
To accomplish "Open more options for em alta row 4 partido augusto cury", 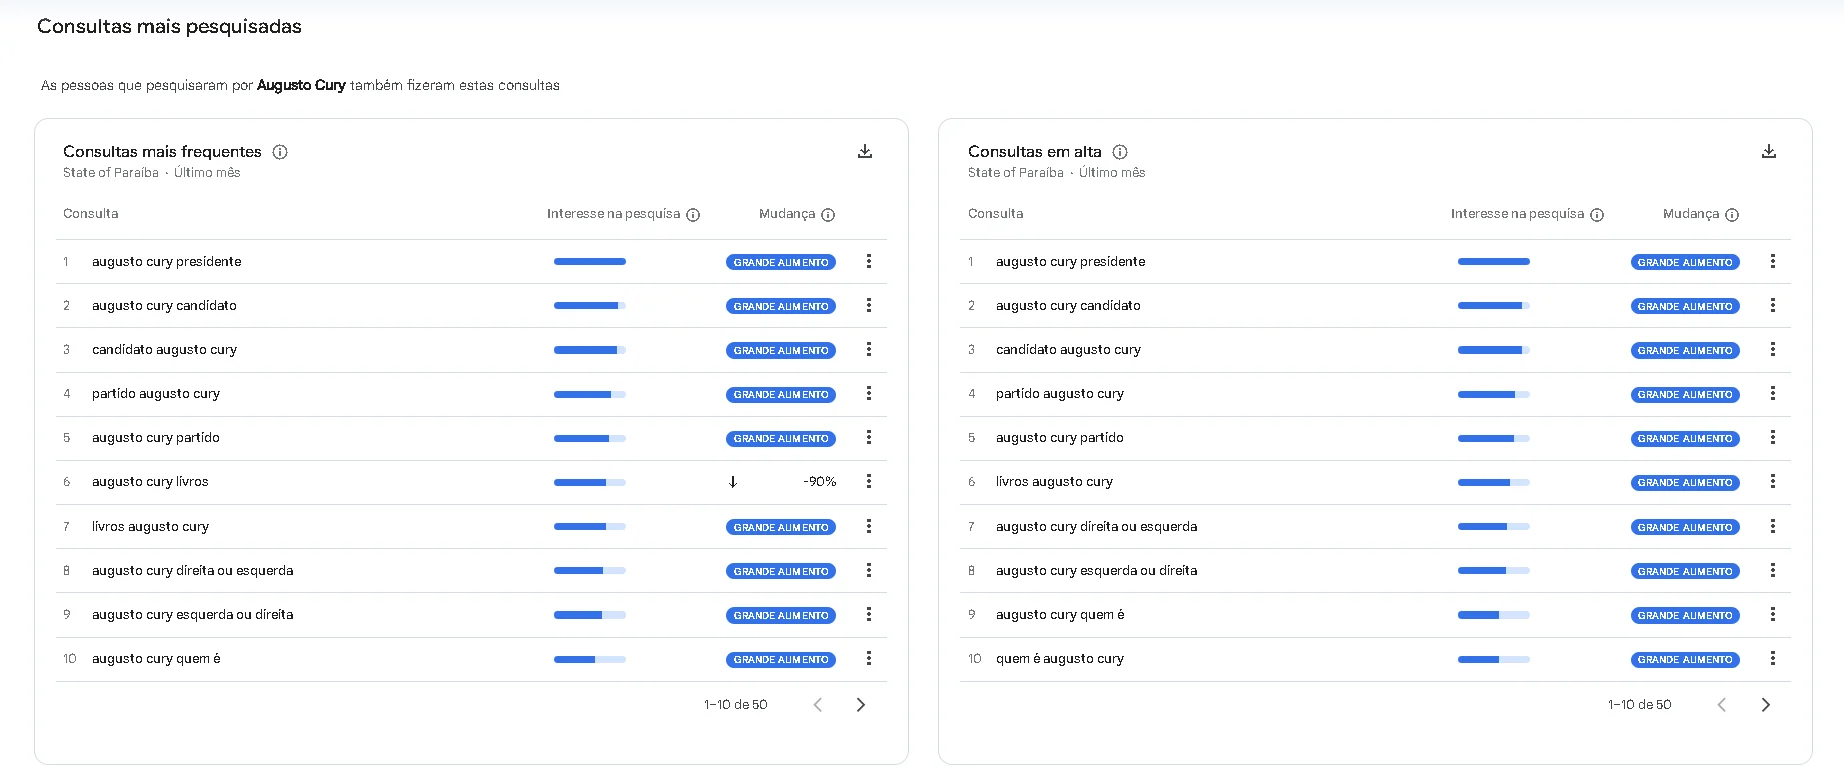I will 1773,393.
